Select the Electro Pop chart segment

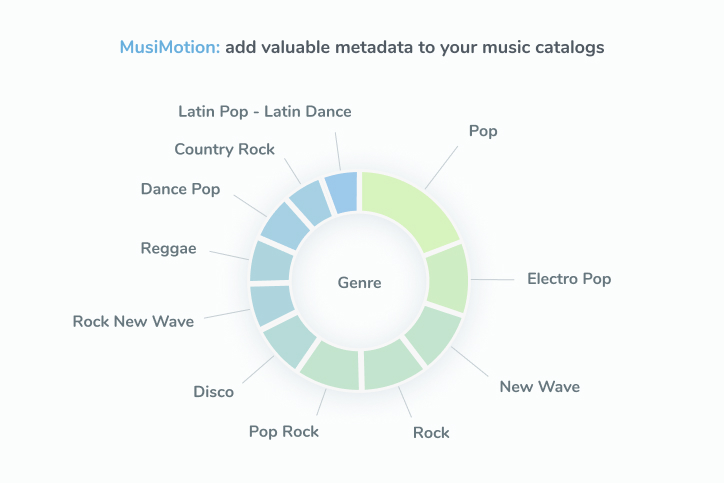tap(447, 278)
